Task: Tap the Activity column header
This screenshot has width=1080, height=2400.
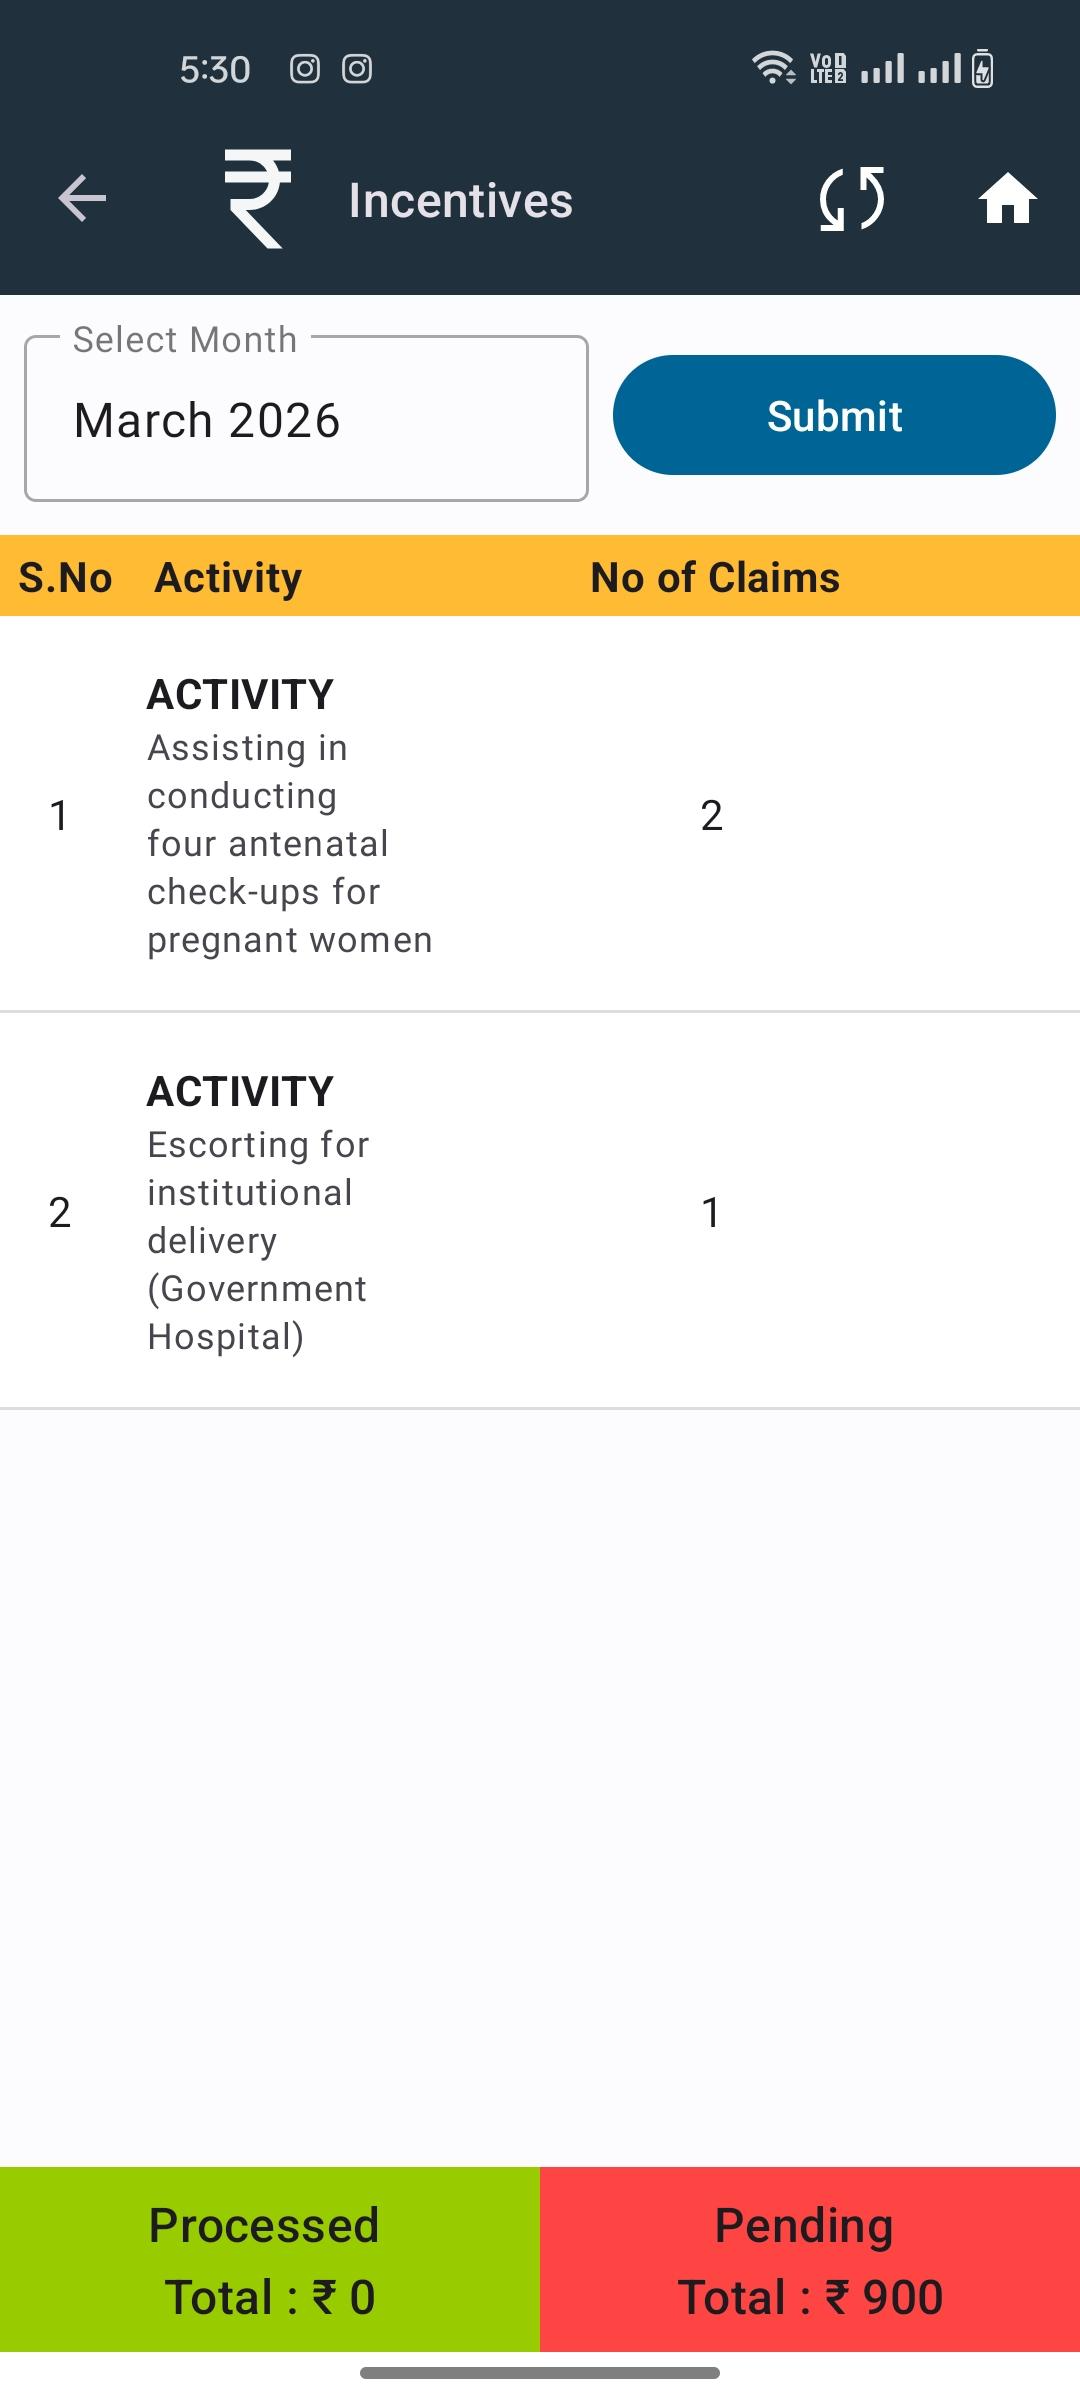Action: click(x=228, y=577)
